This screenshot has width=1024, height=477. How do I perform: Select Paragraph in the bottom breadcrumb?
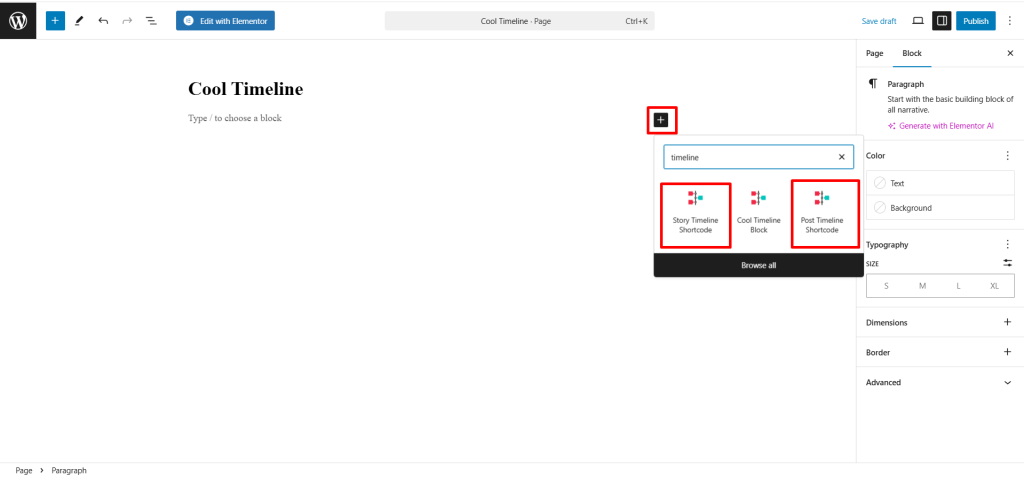coord(69,470)
